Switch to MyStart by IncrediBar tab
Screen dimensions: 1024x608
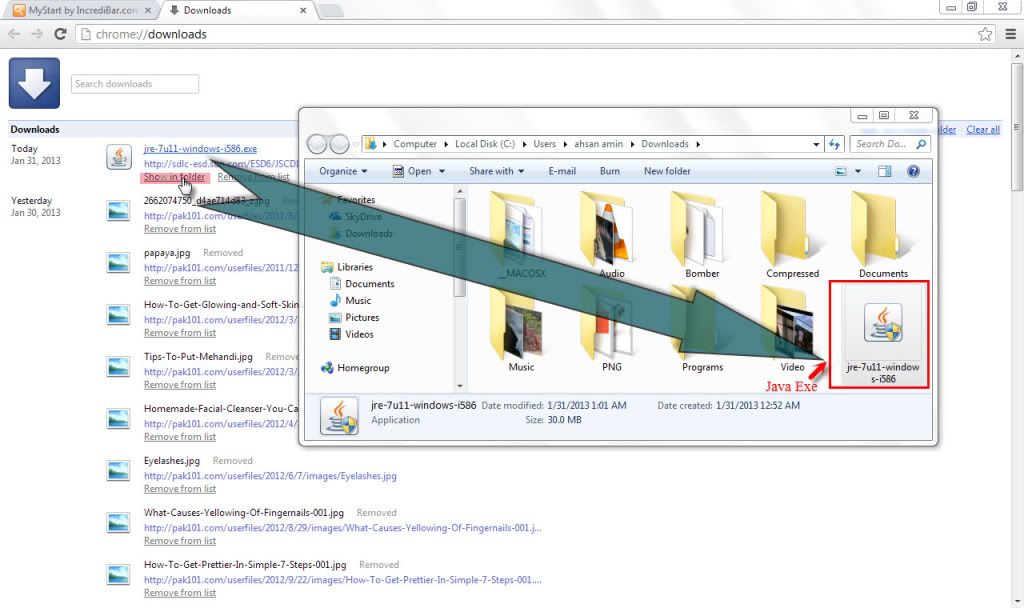(83, 10)
